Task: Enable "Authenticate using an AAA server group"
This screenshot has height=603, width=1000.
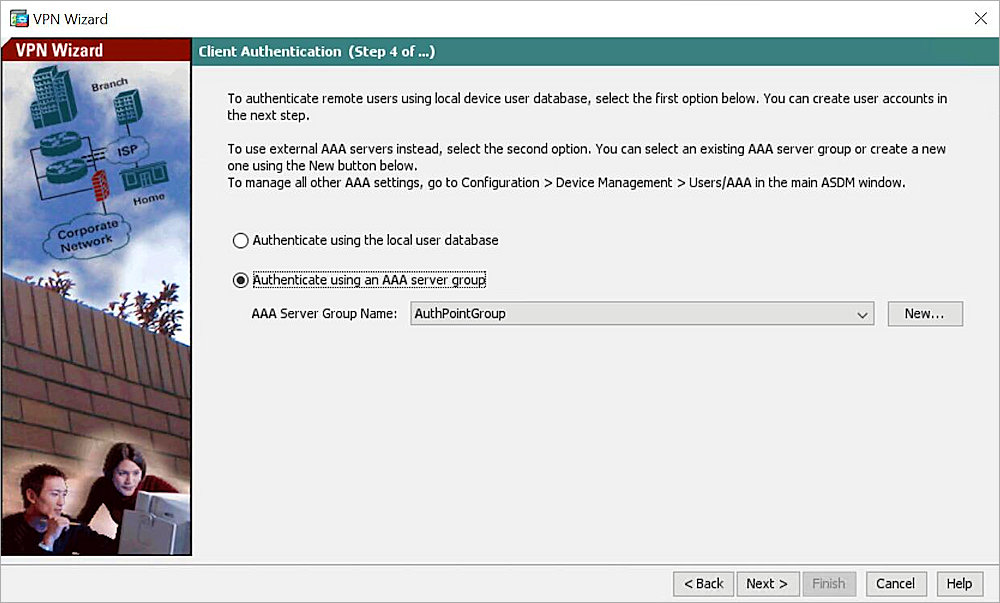Action: click(x=240, y=280)
